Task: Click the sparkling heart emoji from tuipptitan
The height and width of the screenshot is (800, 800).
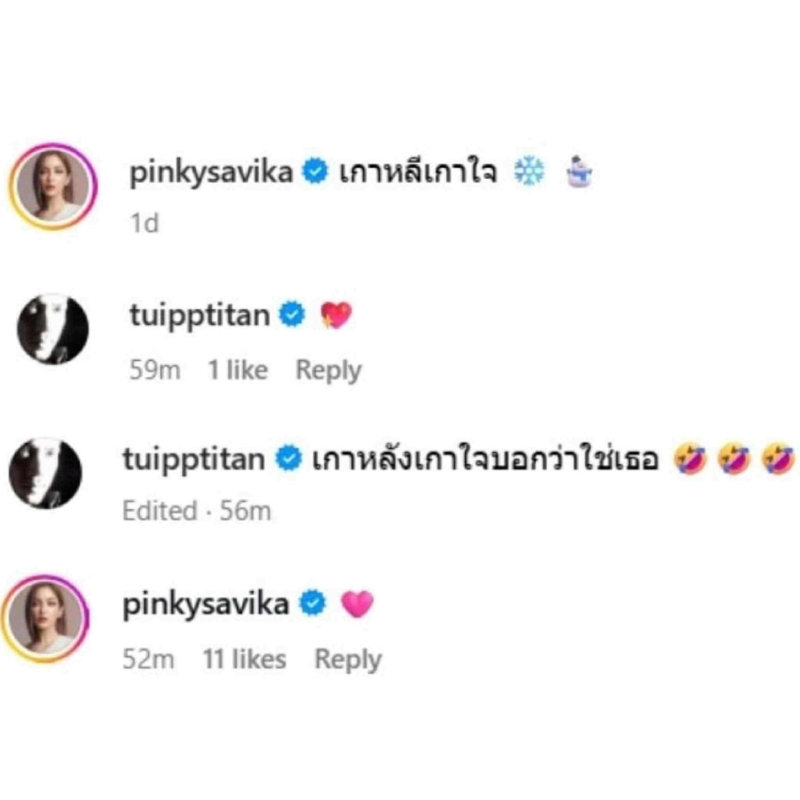Action: point(336,315)
